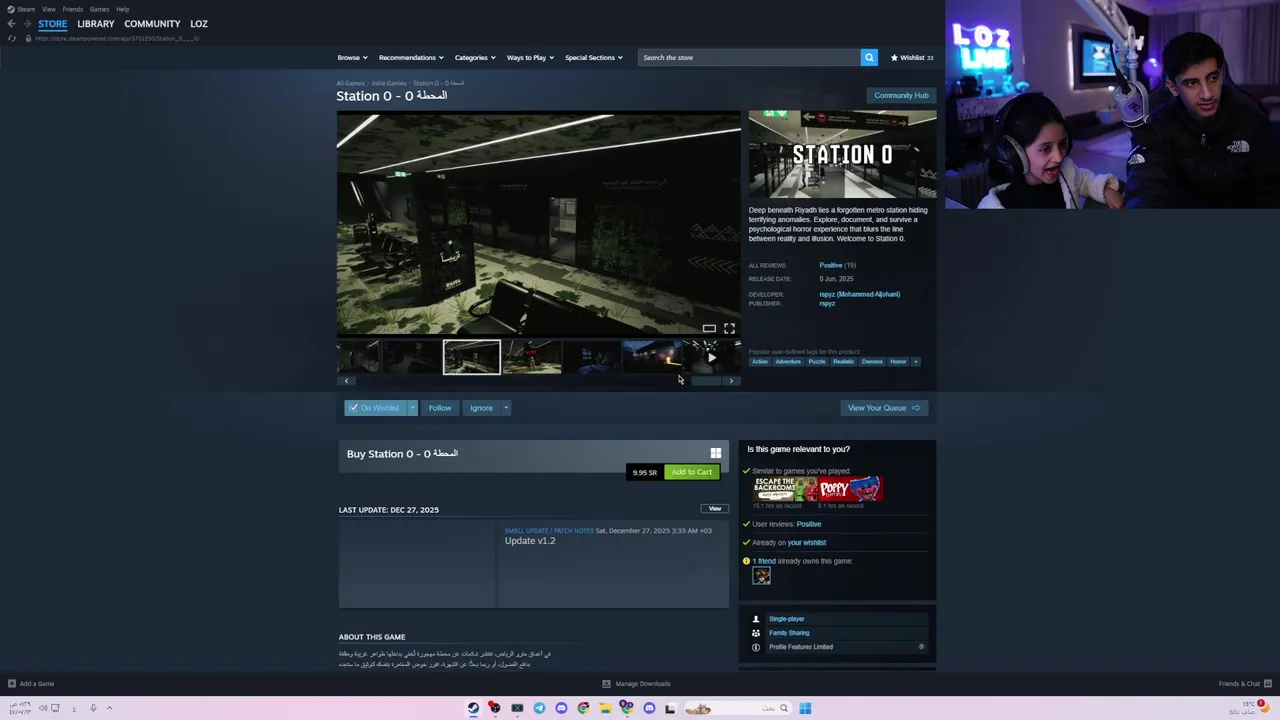Click the Windows platform icon

(715, 453)
